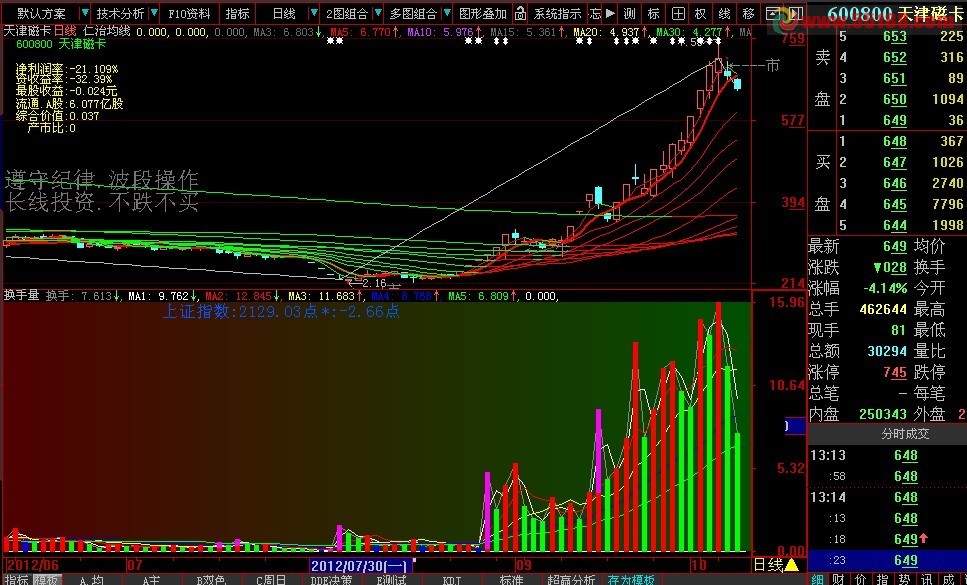The width and height of the screenshot is (967, 585).
Task: Switch to the 价 price tab
Action: 860,579
